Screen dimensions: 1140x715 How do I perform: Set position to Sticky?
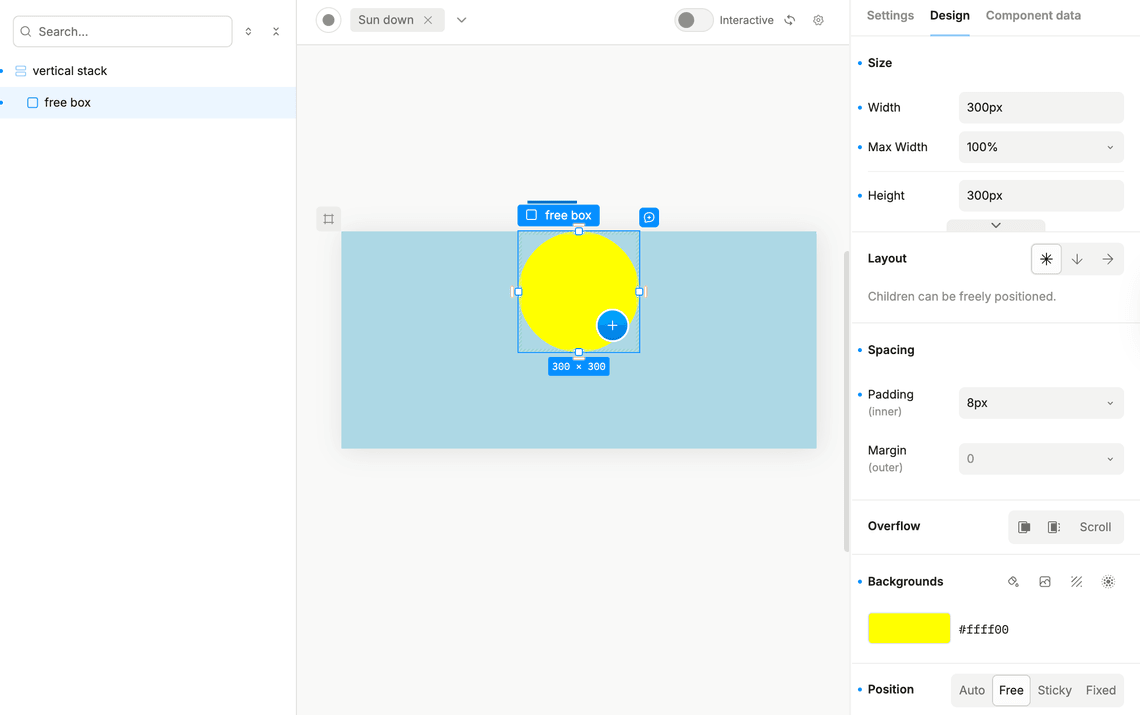[1054, 690]
